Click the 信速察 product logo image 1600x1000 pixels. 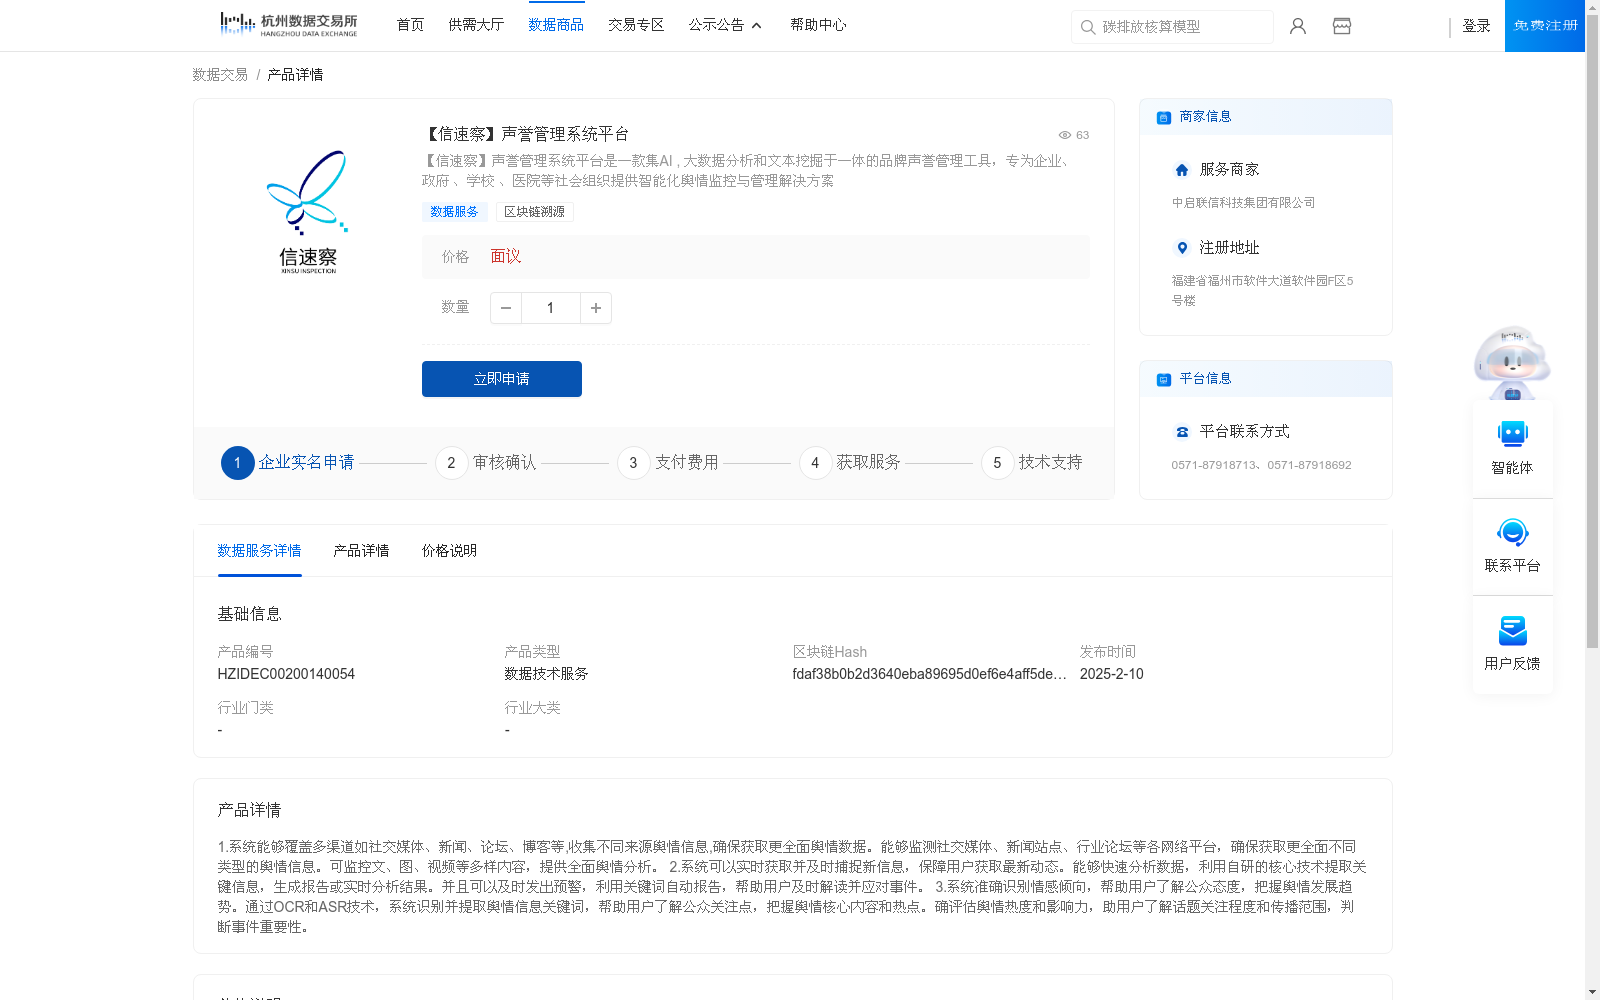(x=308, y=212)
